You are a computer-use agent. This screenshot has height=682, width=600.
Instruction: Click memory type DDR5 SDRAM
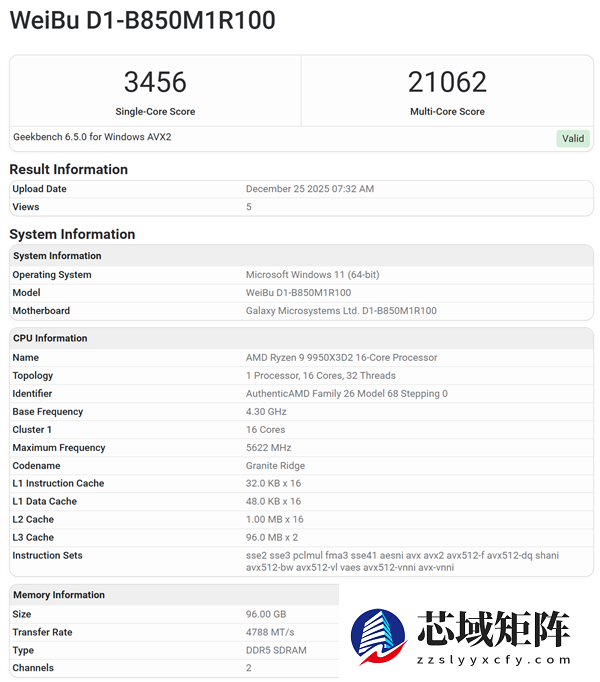coord(276,650)
